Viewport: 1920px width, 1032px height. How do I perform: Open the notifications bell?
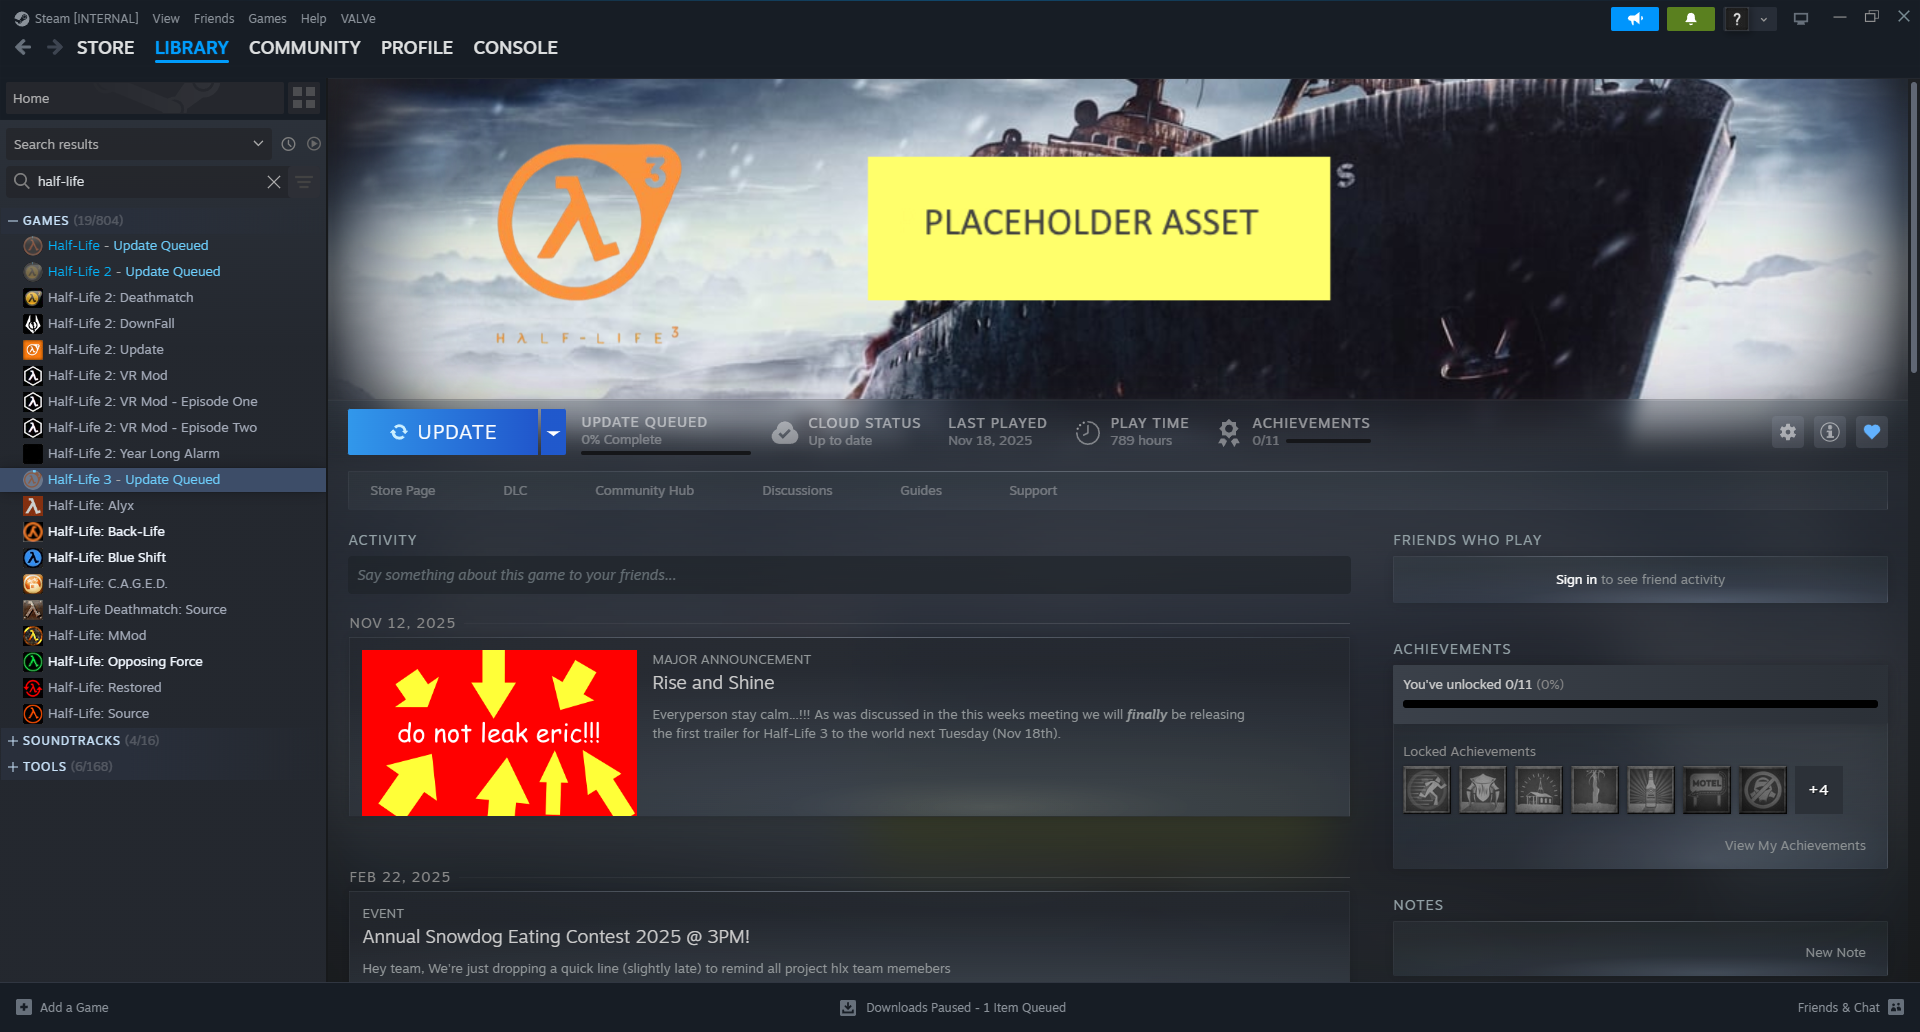click(x=1691, y=19)
